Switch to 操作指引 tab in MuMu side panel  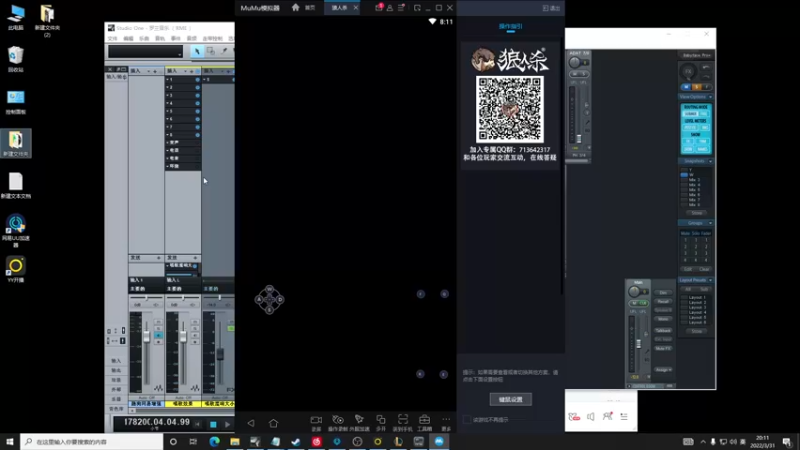[x=511, y=26]
